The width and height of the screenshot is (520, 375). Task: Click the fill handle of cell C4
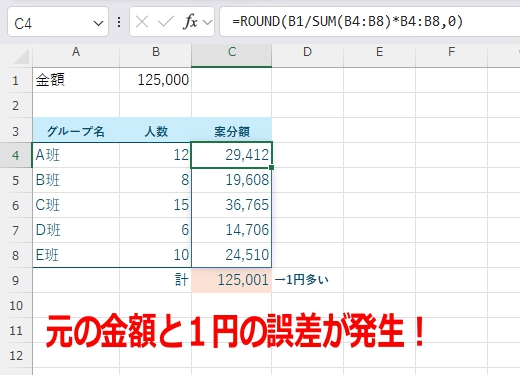[x=272, y=167]
